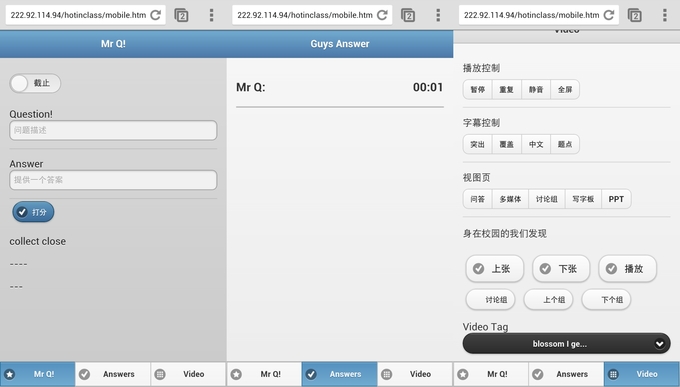This screenshot has width=680, height=387.
Task: Click the 播放 check button
Action: [628, 269]
